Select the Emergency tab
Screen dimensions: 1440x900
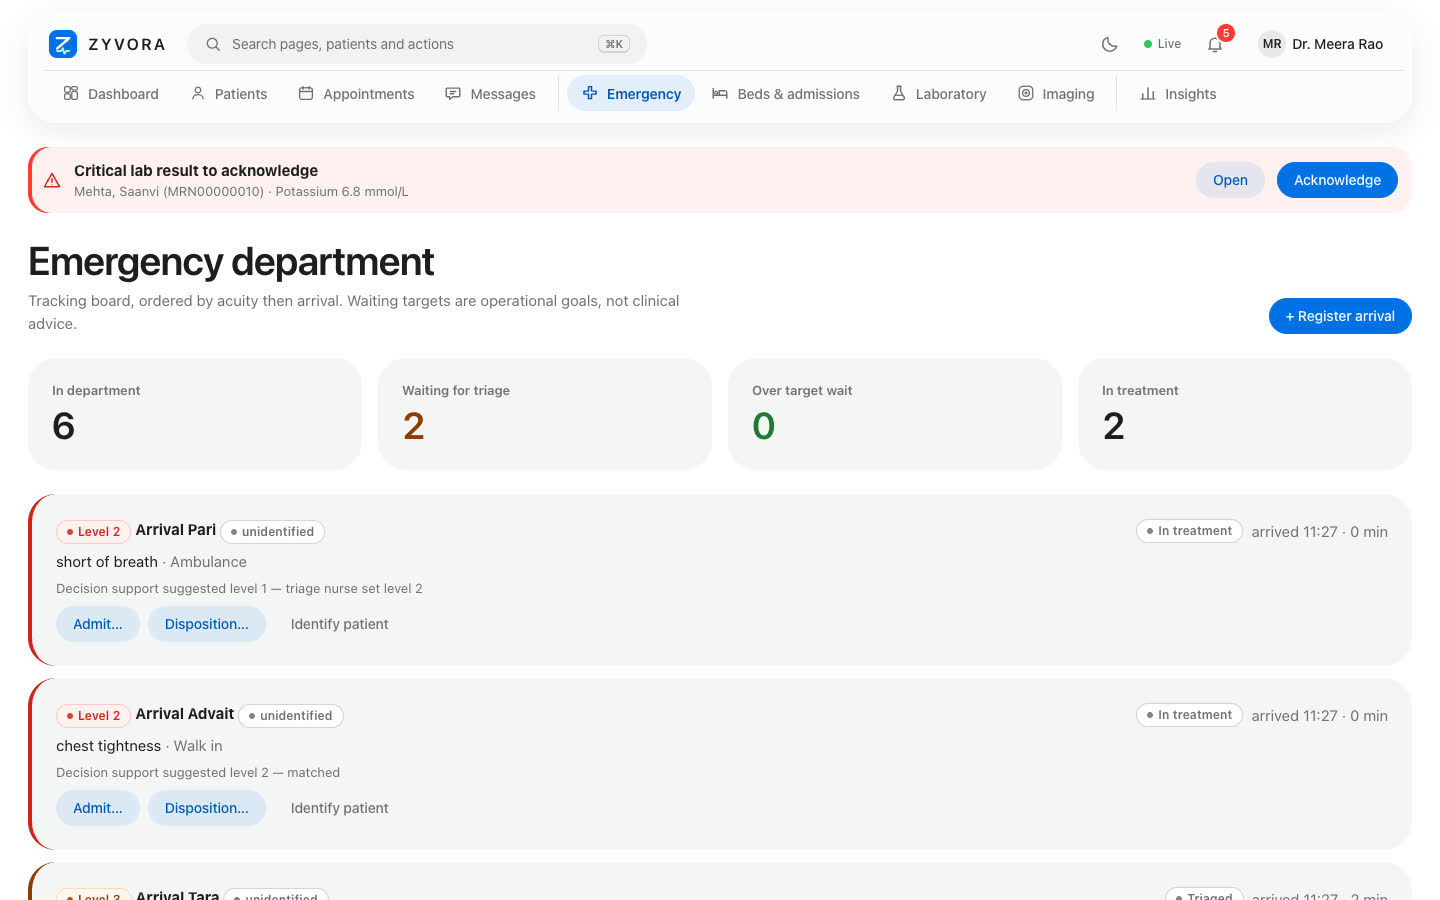(631, 93)
